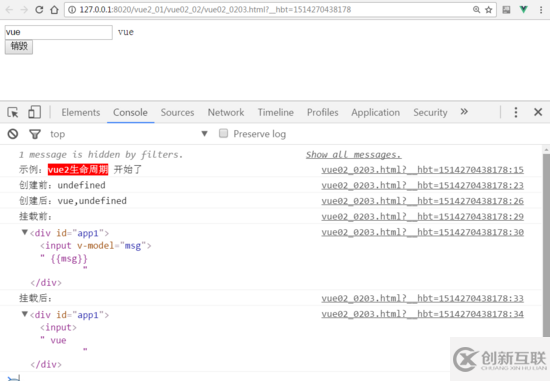Open the top context dropdown arrow
Image resolution: width=550 pixels, height=381 pixels.
coord(204,134)
